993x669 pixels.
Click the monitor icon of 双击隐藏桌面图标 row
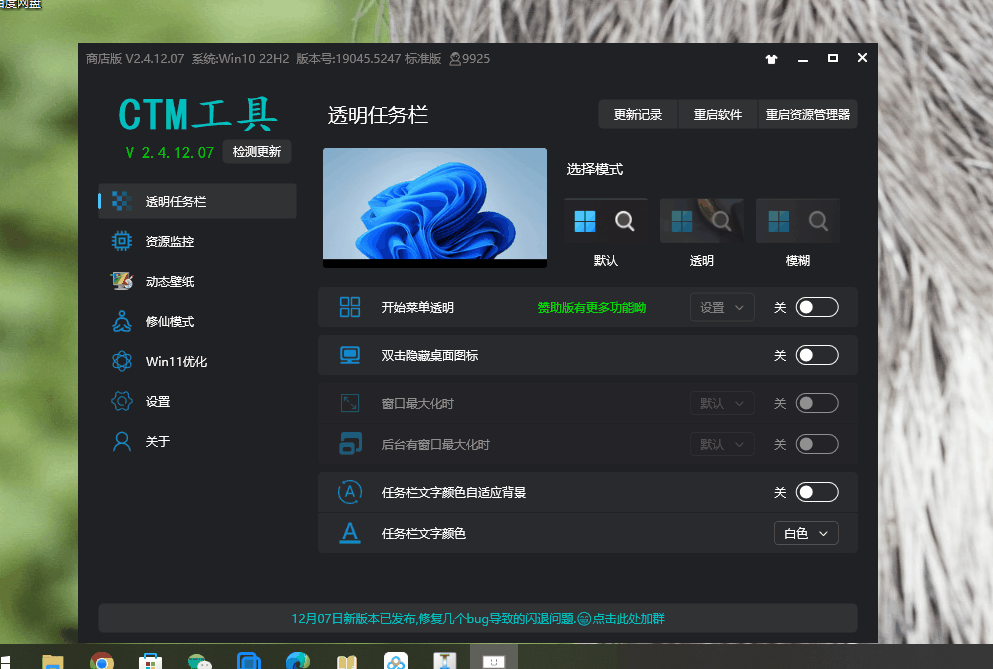point(350,355)
